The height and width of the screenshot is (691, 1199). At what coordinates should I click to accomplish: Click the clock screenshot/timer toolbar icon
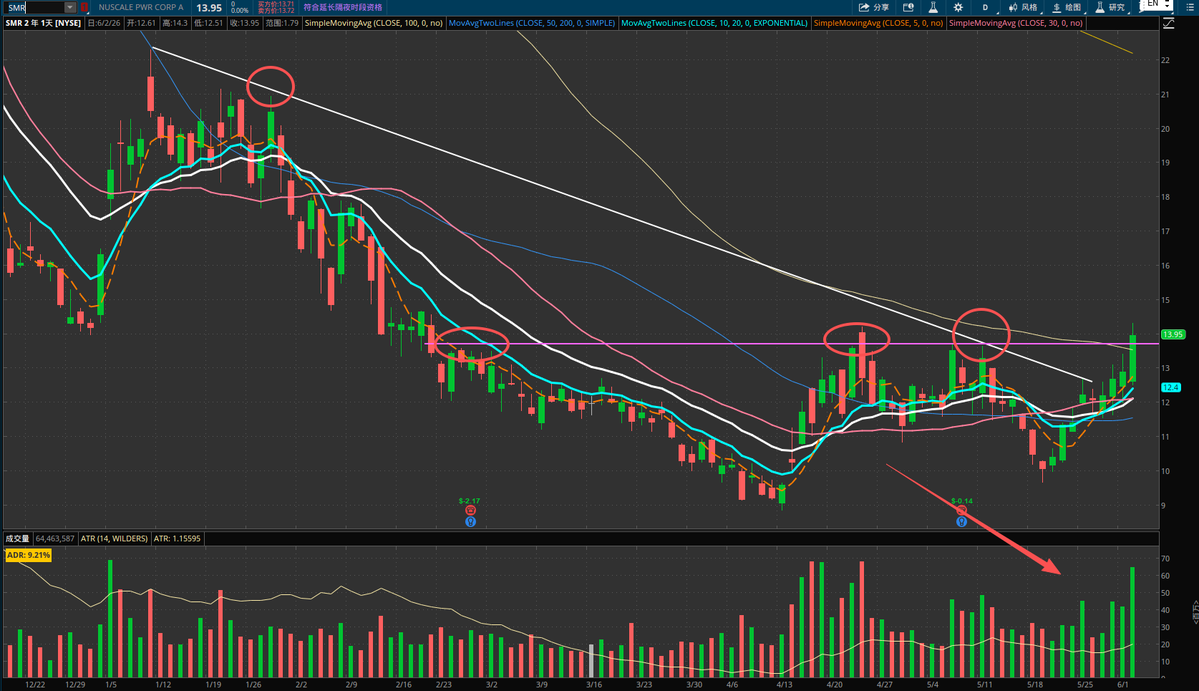pos(908,8)
